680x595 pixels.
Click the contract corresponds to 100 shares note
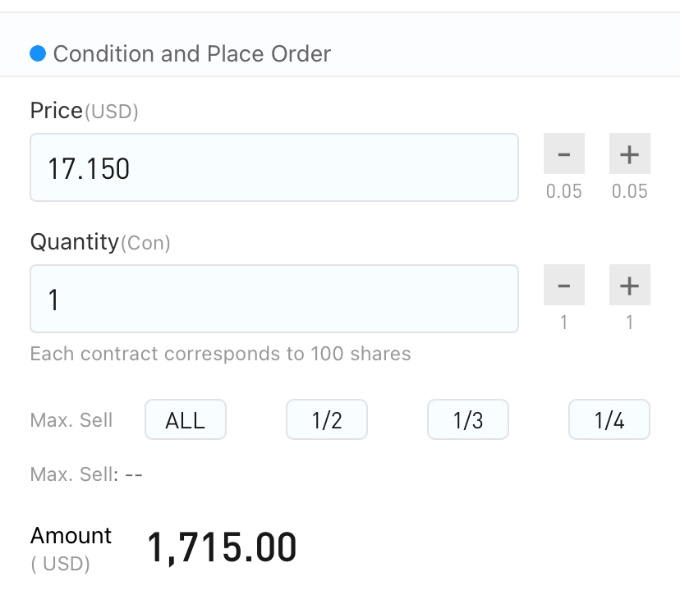(220, 353)
